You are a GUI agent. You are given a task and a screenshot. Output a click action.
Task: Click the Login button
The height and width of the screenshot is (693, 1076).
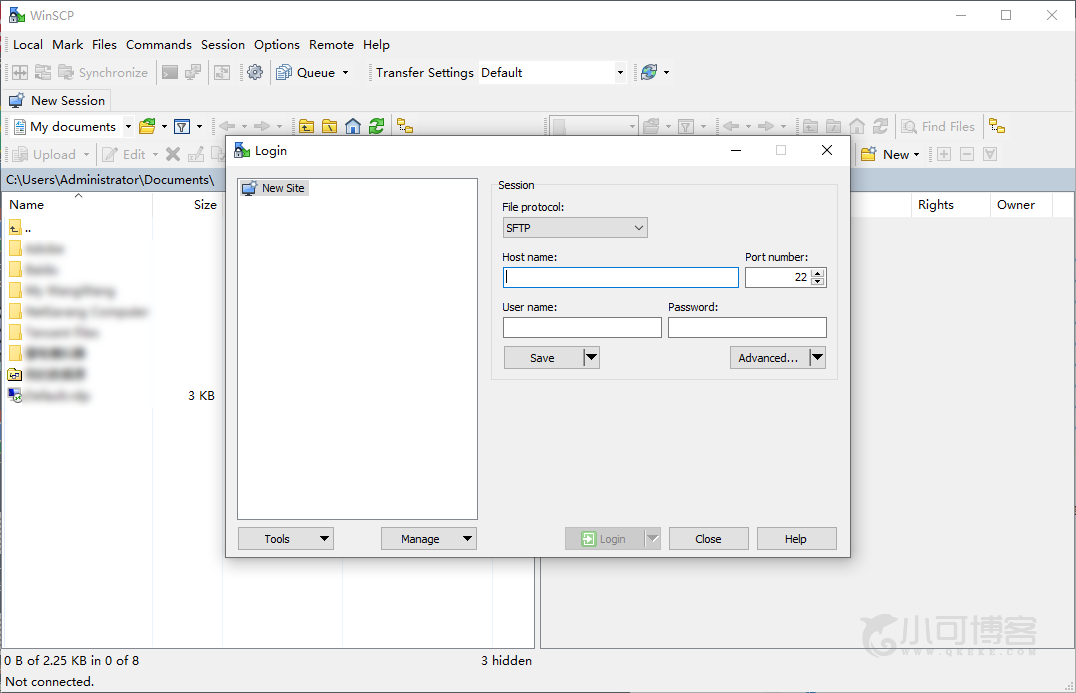605,539
